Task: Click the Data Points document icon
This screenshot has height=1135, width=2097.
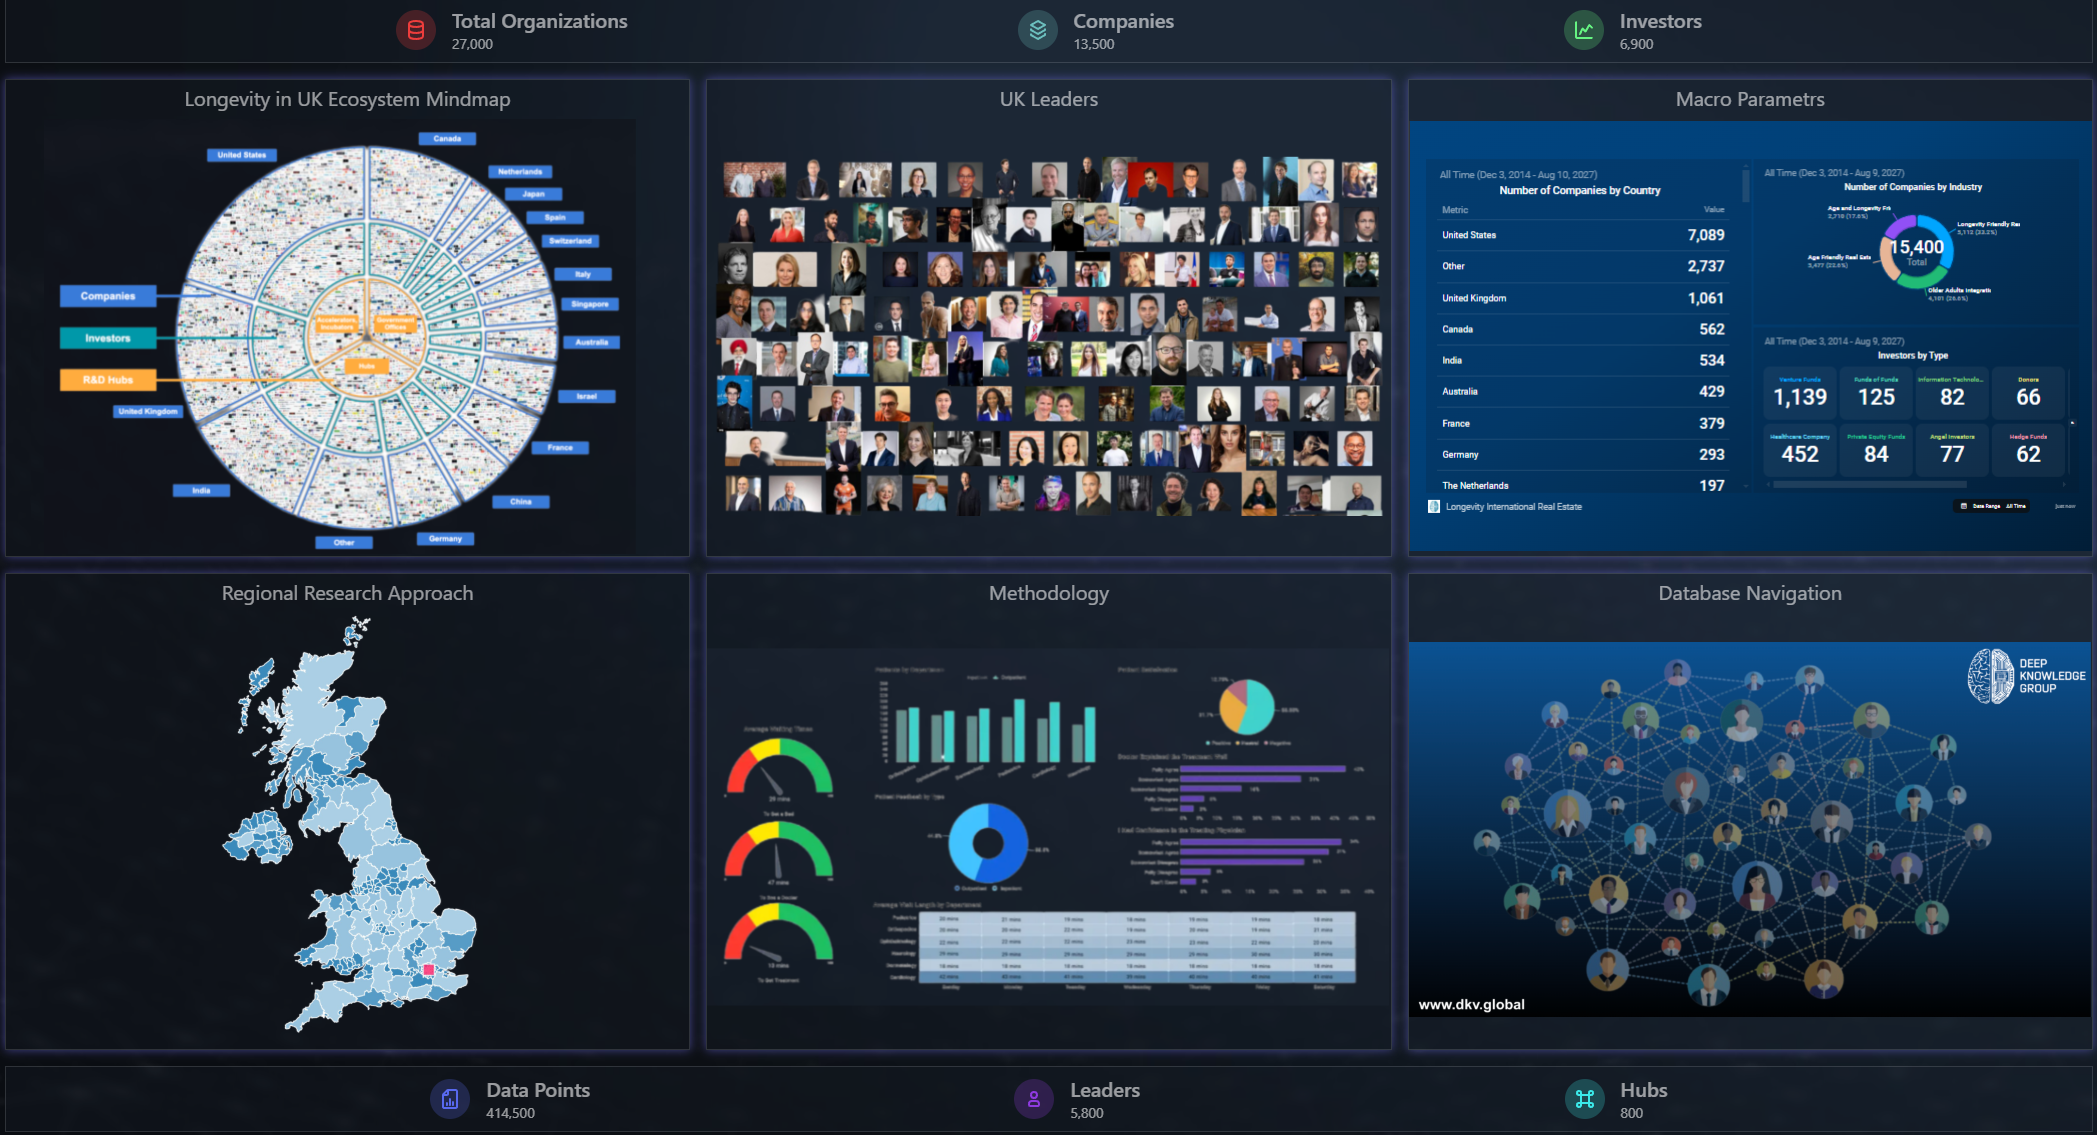Action: click(x=449, y=1099)
